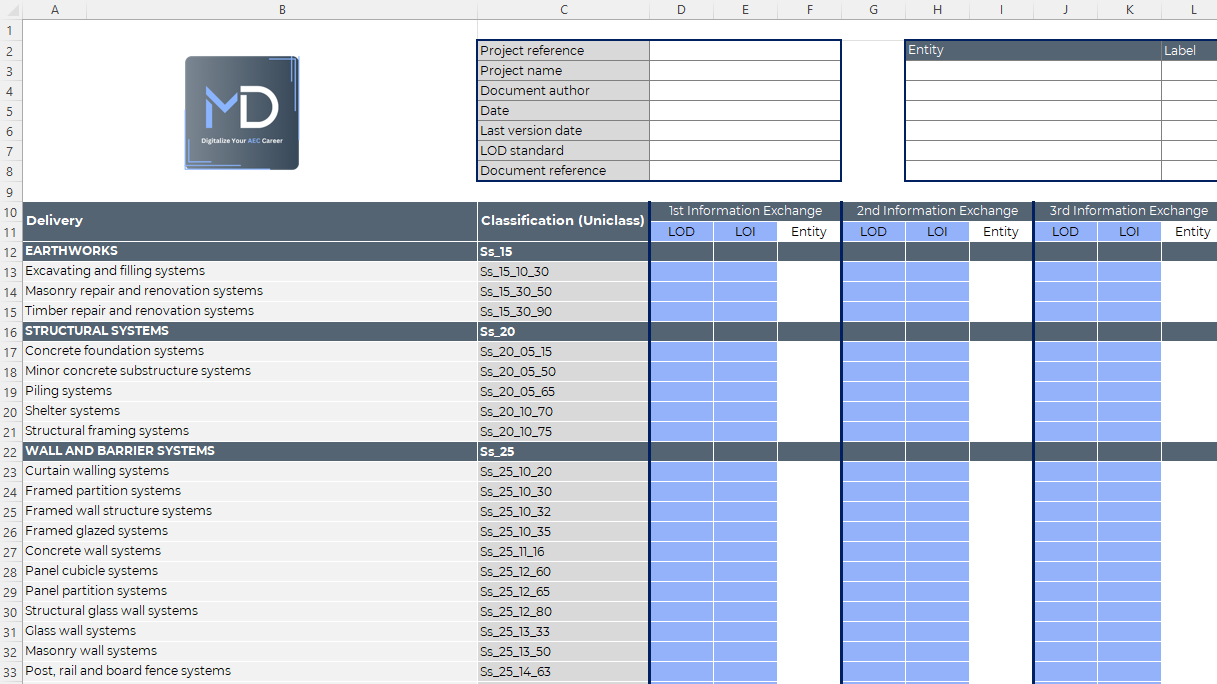Click classification code Ss_15_30_50
Screen dimensions: 1217x684
(x=563, y=291)
